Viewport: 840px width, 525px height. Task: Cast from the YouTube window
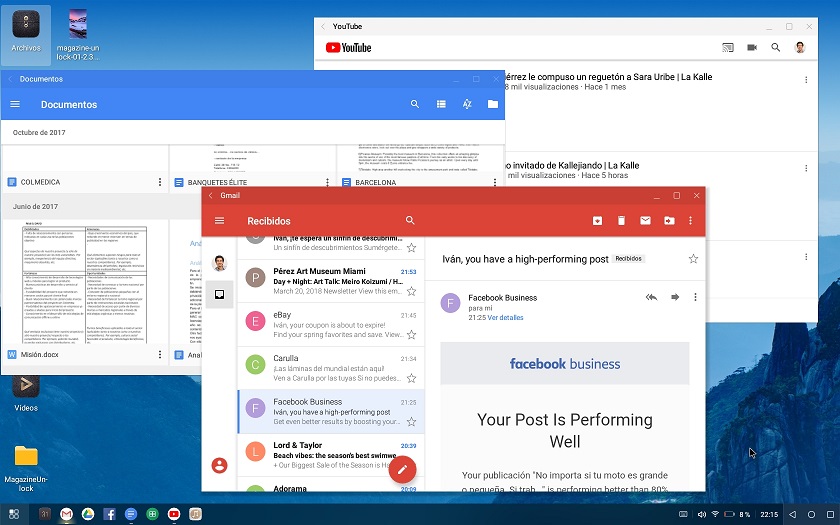click(728, 48)
